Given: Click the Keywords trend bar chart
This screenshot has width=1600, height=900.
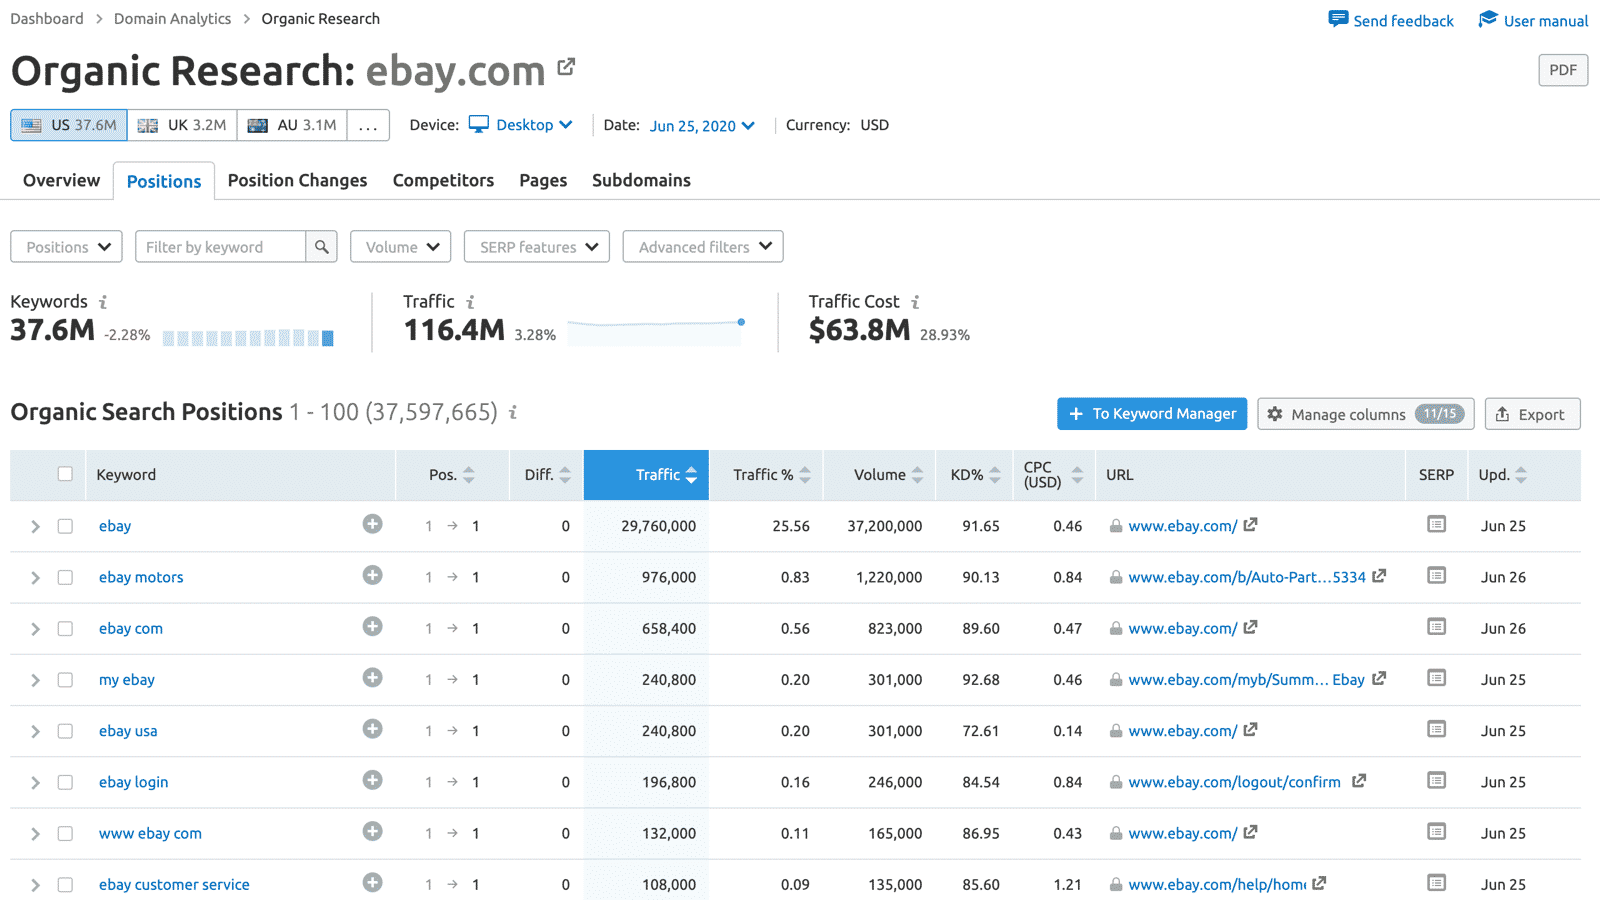Looking at the screenshot, I should click(x=248, y=337).
